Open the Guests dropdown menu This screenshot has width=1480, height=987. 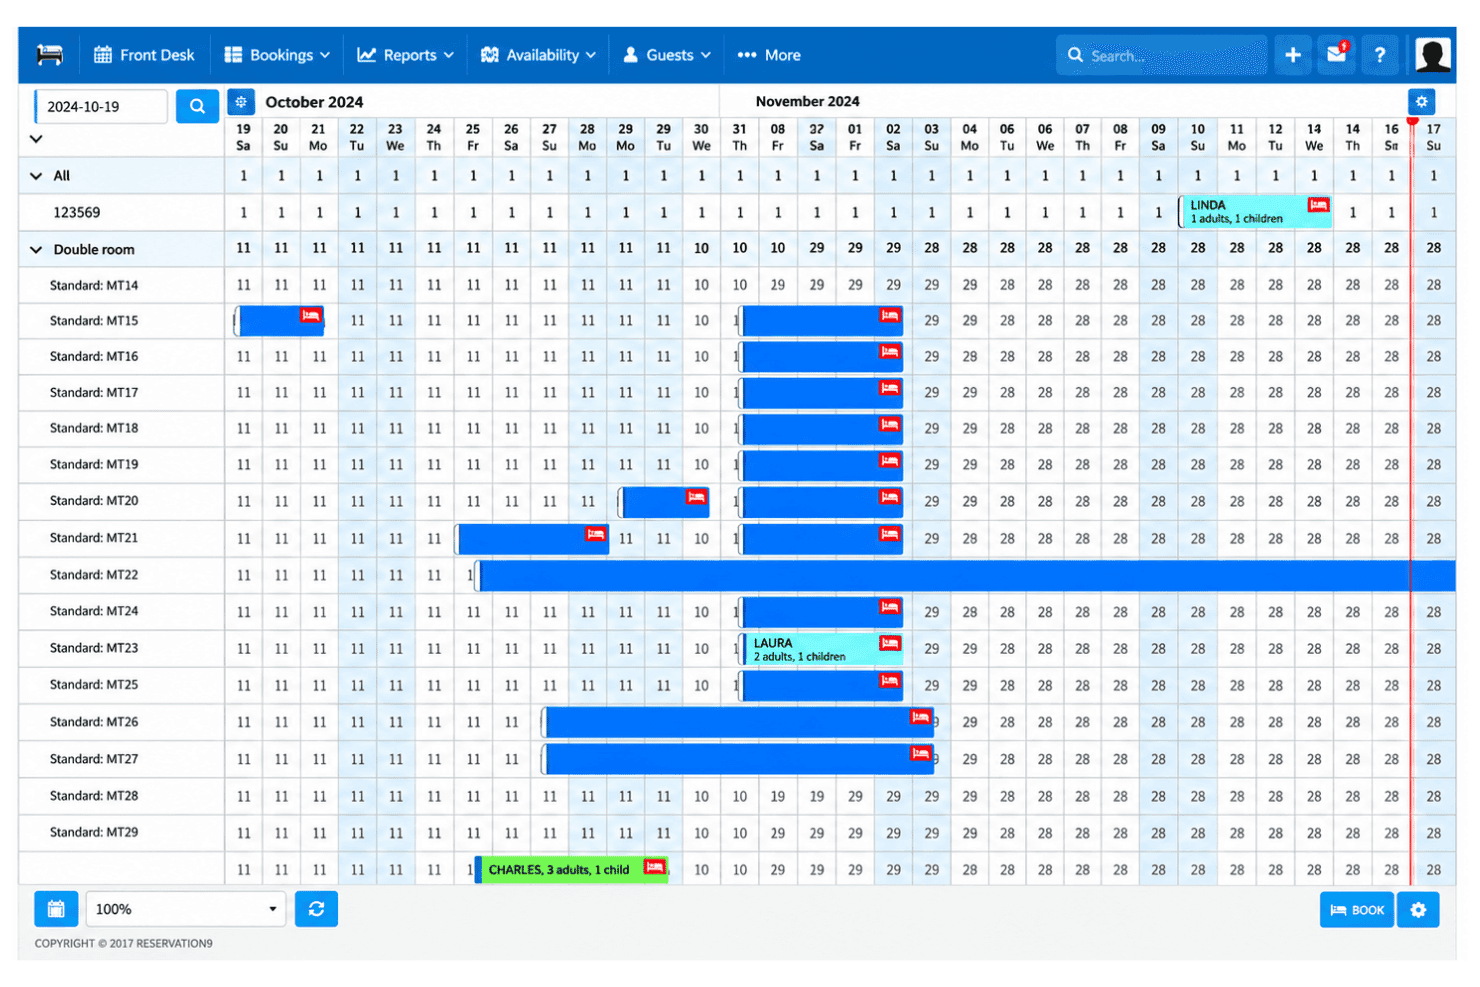667,55
